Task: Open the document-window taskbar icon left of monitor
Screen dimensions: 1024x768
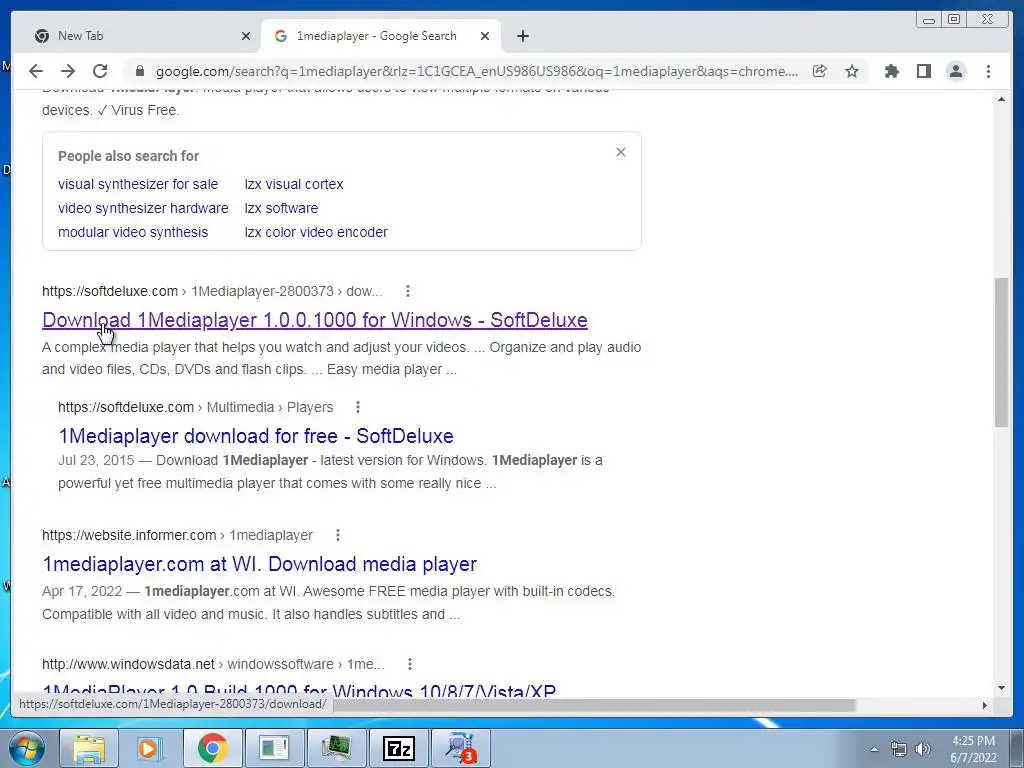Action: pos(274,748)
